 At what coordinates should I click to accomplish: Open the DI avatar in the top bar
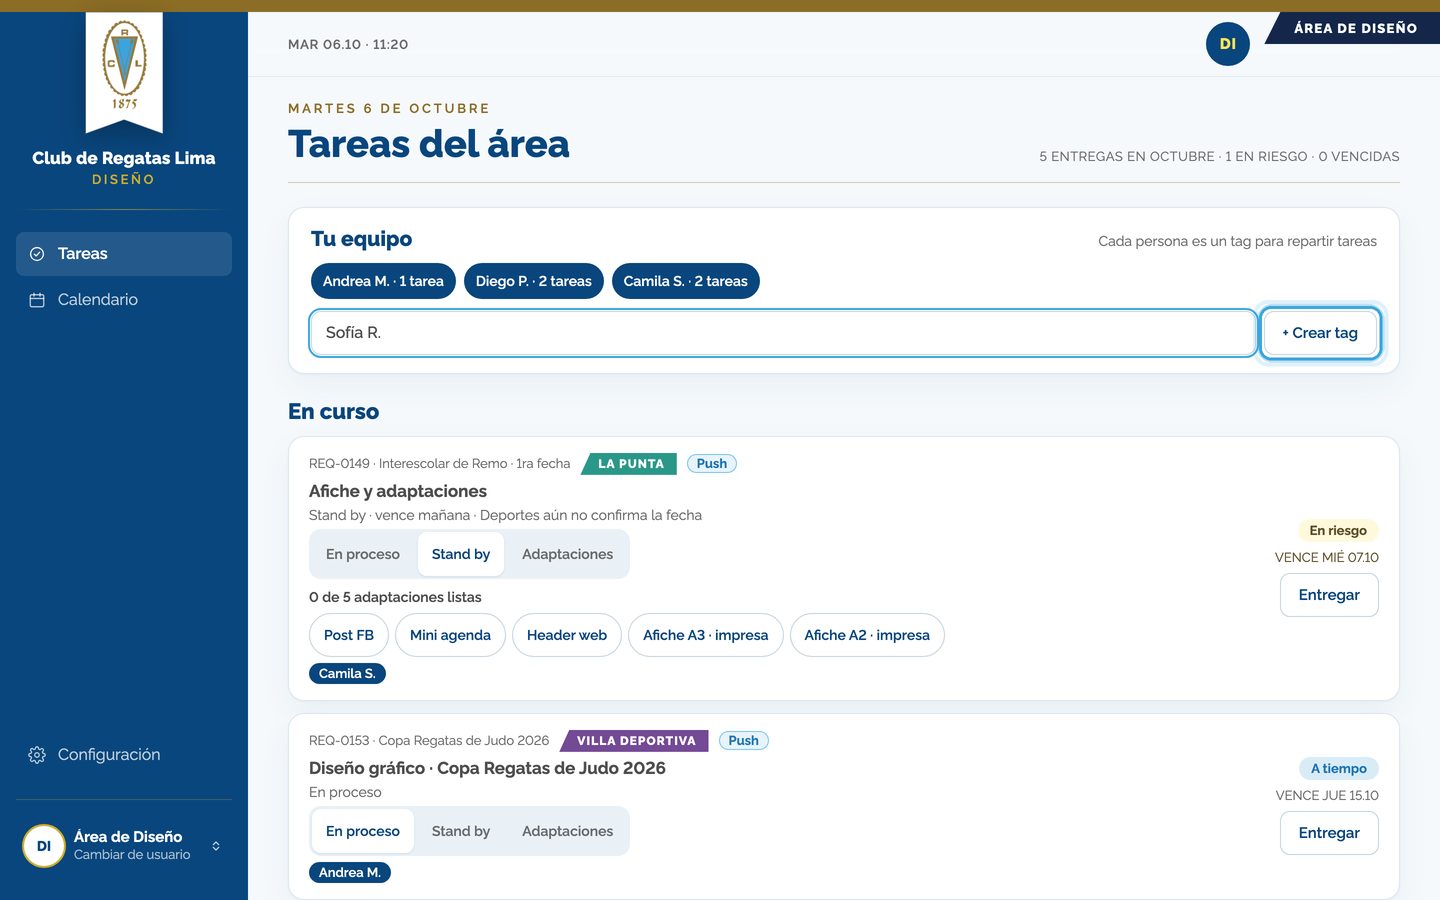[x=1228, y=44]
